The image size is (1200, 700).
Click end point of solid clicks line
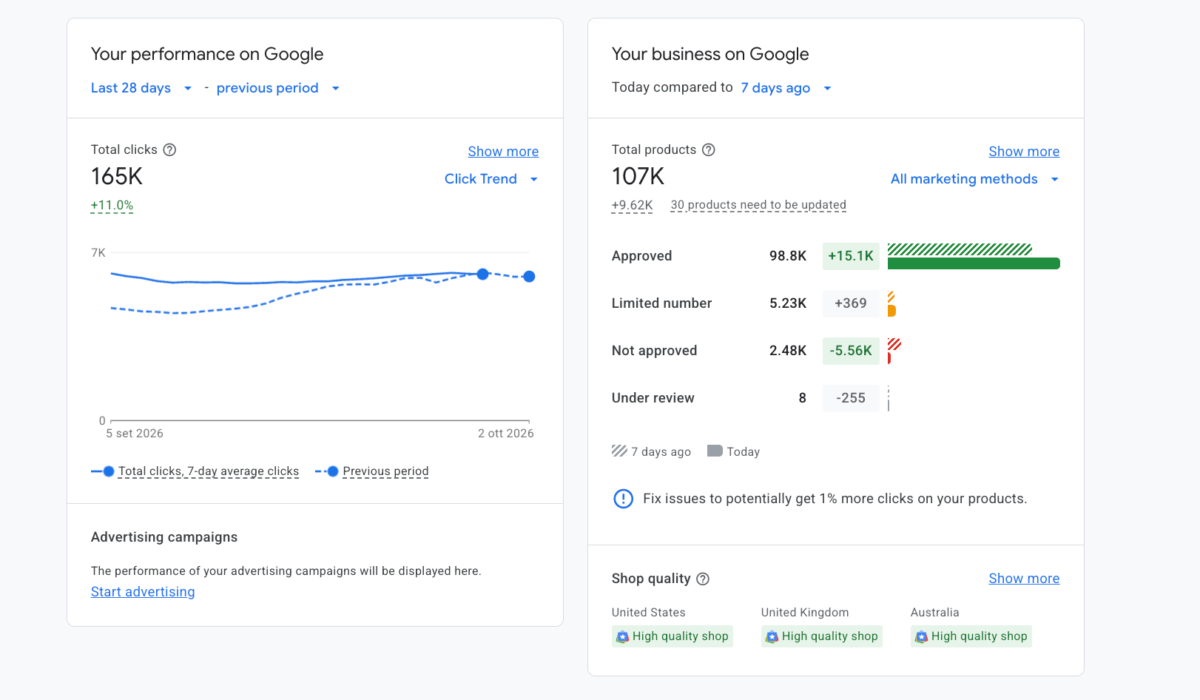tap(483, 274)
